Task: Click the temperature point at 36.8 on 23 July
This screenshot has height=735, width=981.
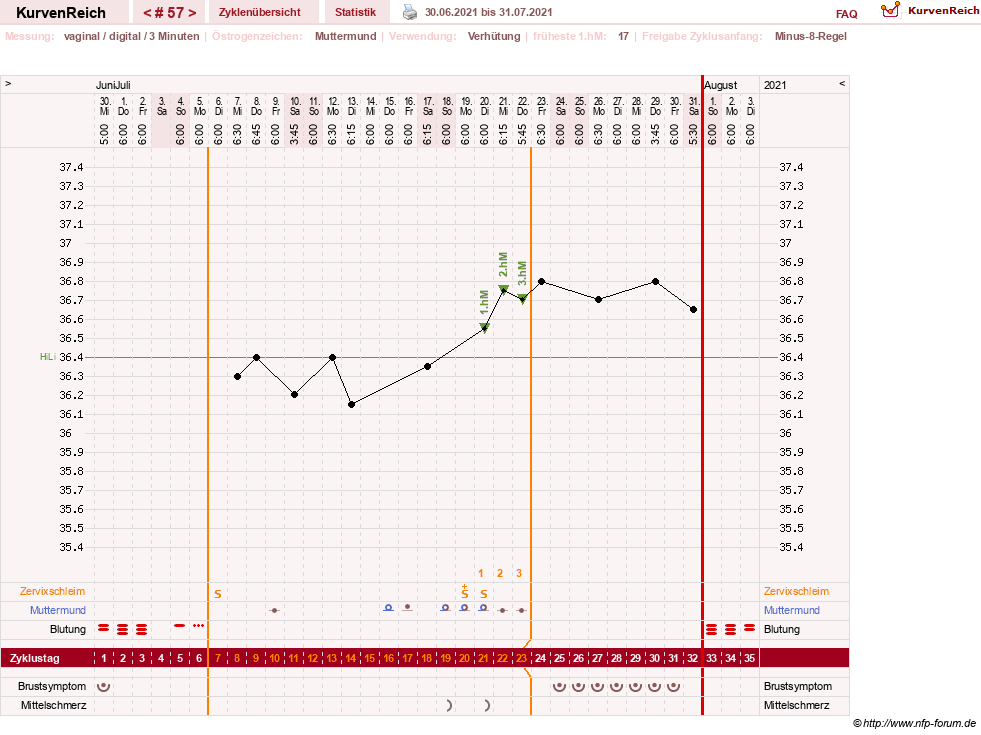Action: (542, 281)
